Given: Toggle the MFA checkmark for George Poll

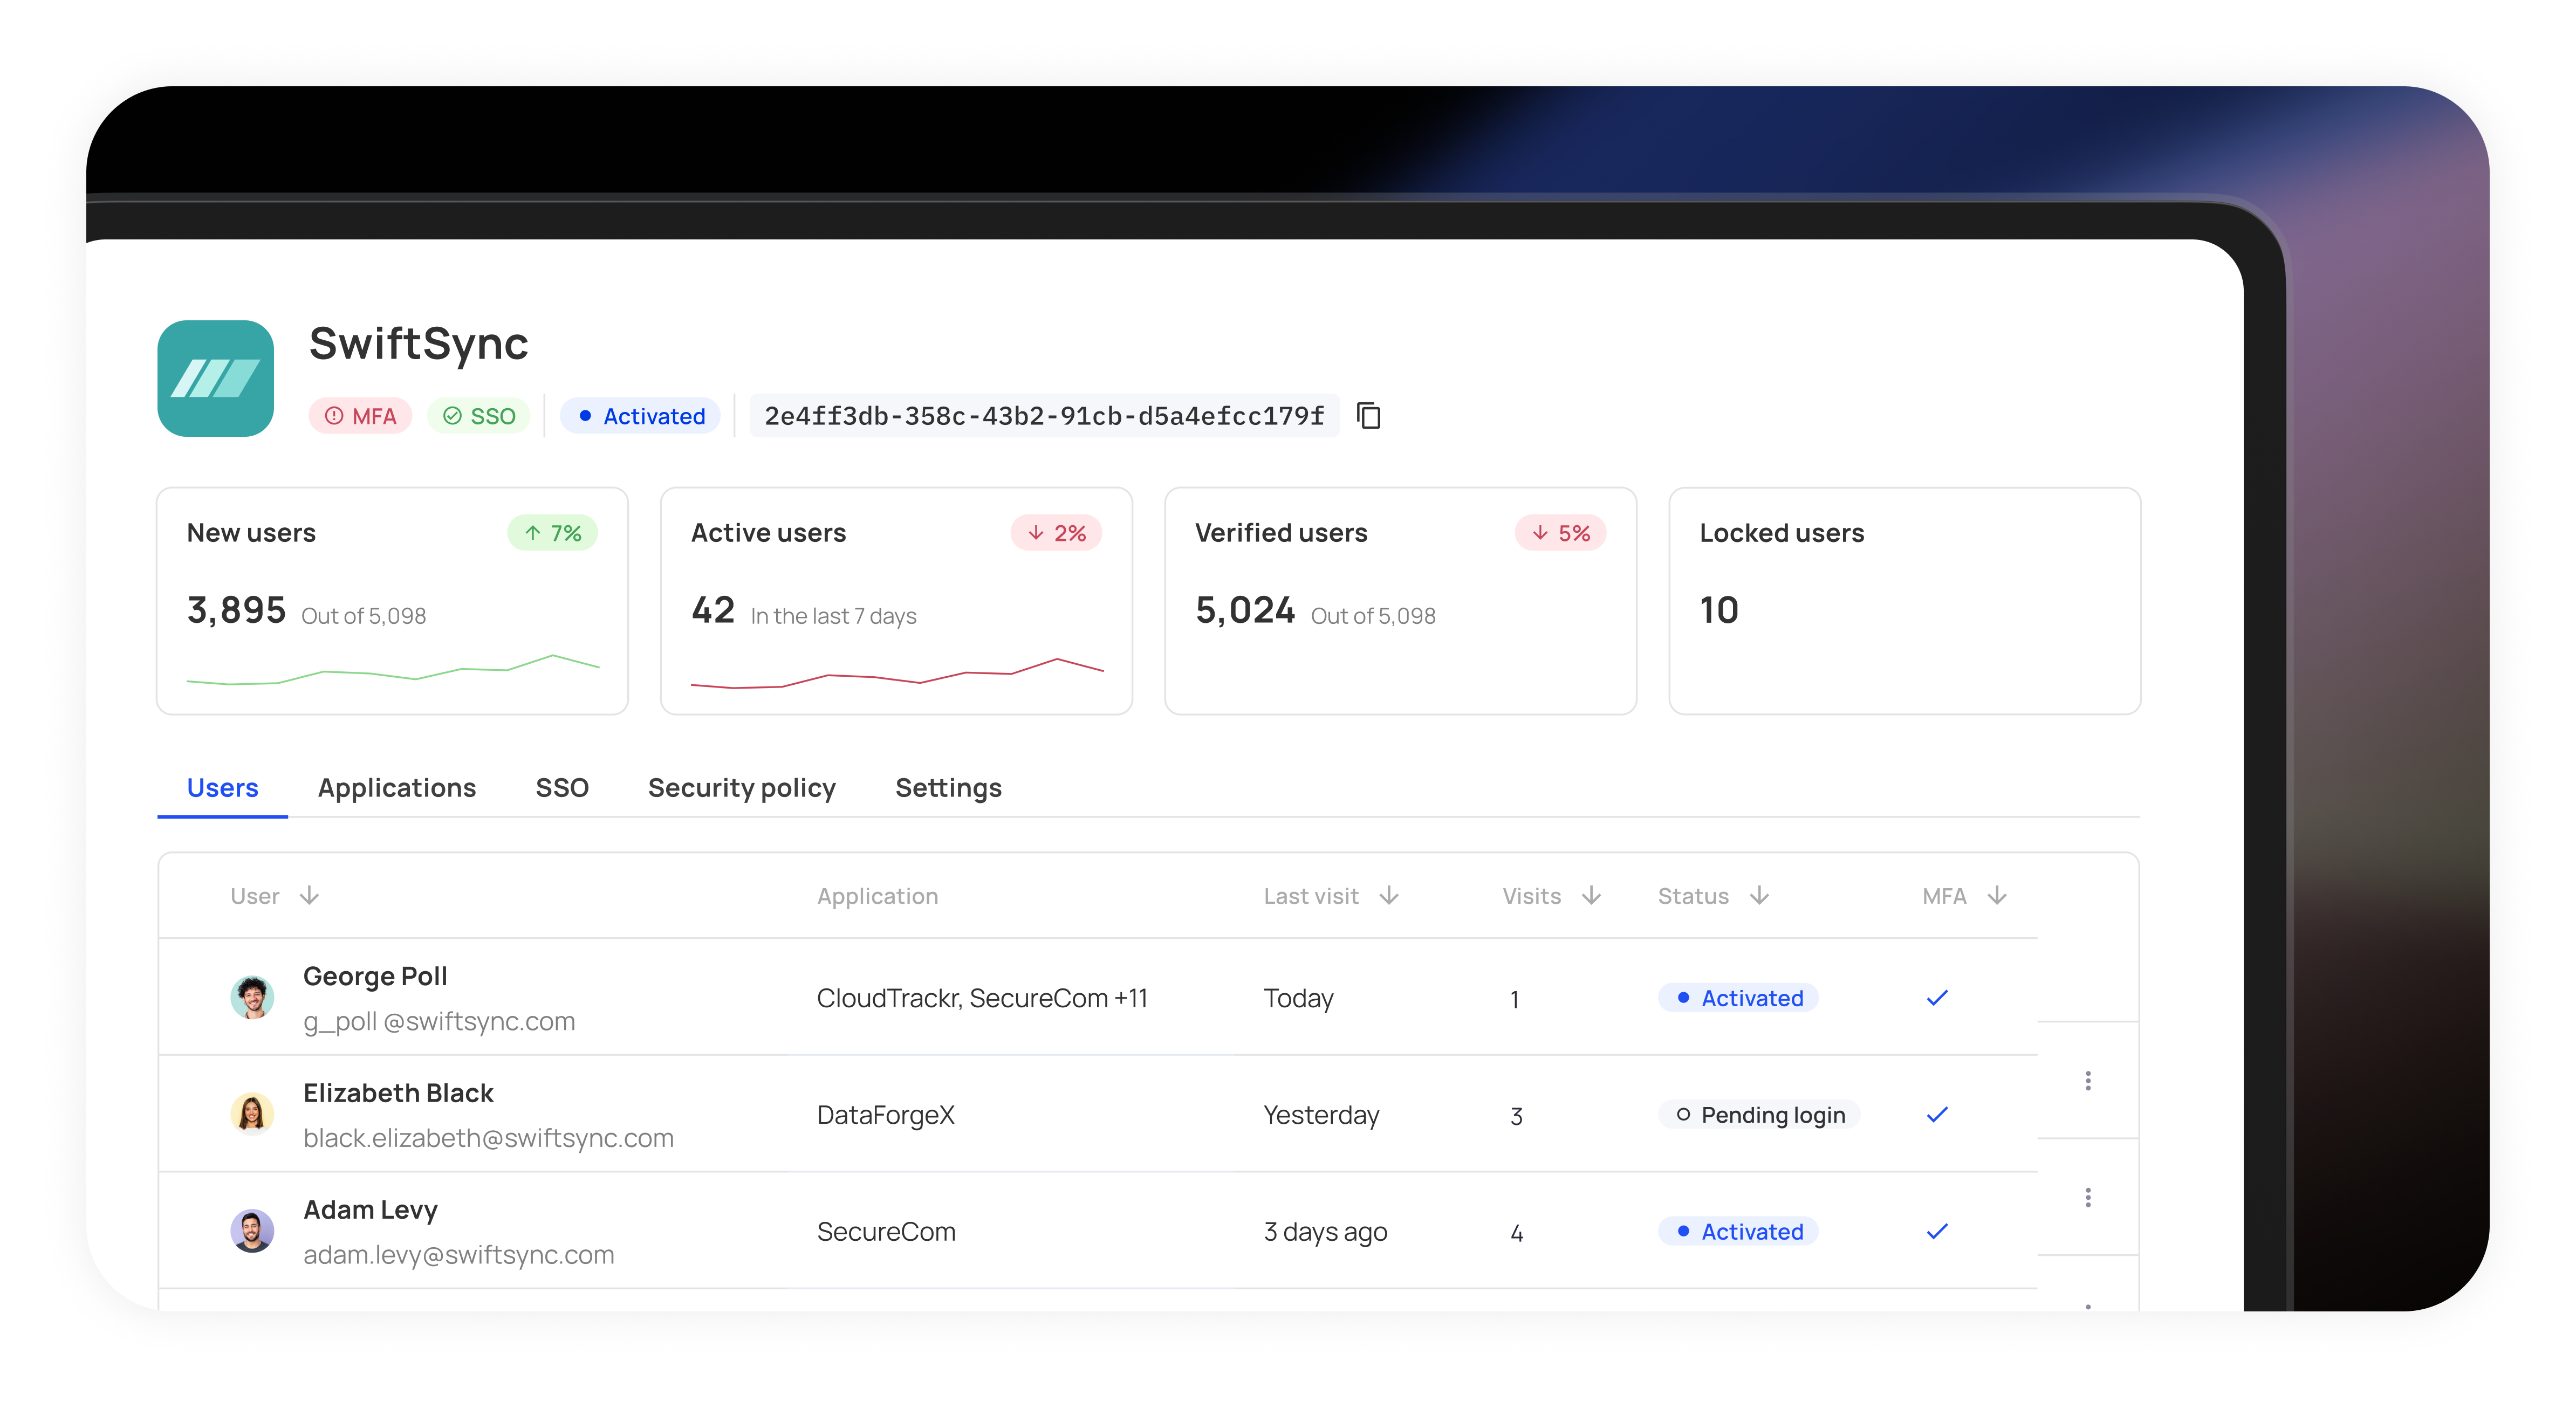Looking at the screenshot, I should pyautogui.click(x=1937, y=997).
